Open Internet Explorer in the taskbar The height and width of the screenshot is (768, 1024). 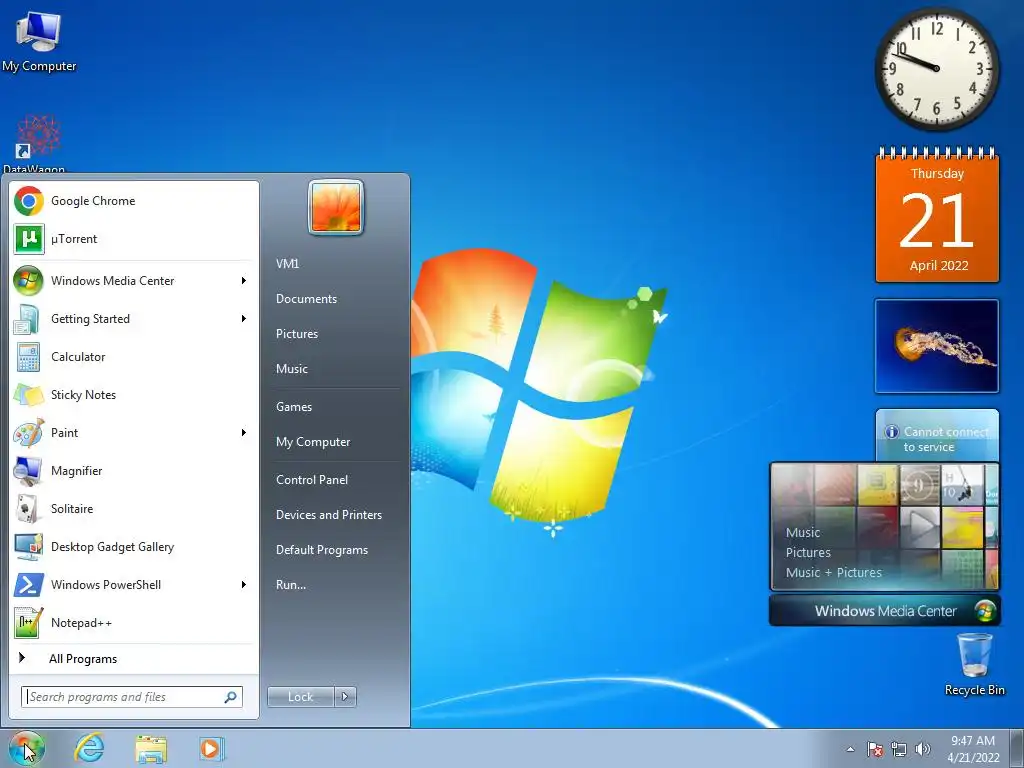click(89, 748)
